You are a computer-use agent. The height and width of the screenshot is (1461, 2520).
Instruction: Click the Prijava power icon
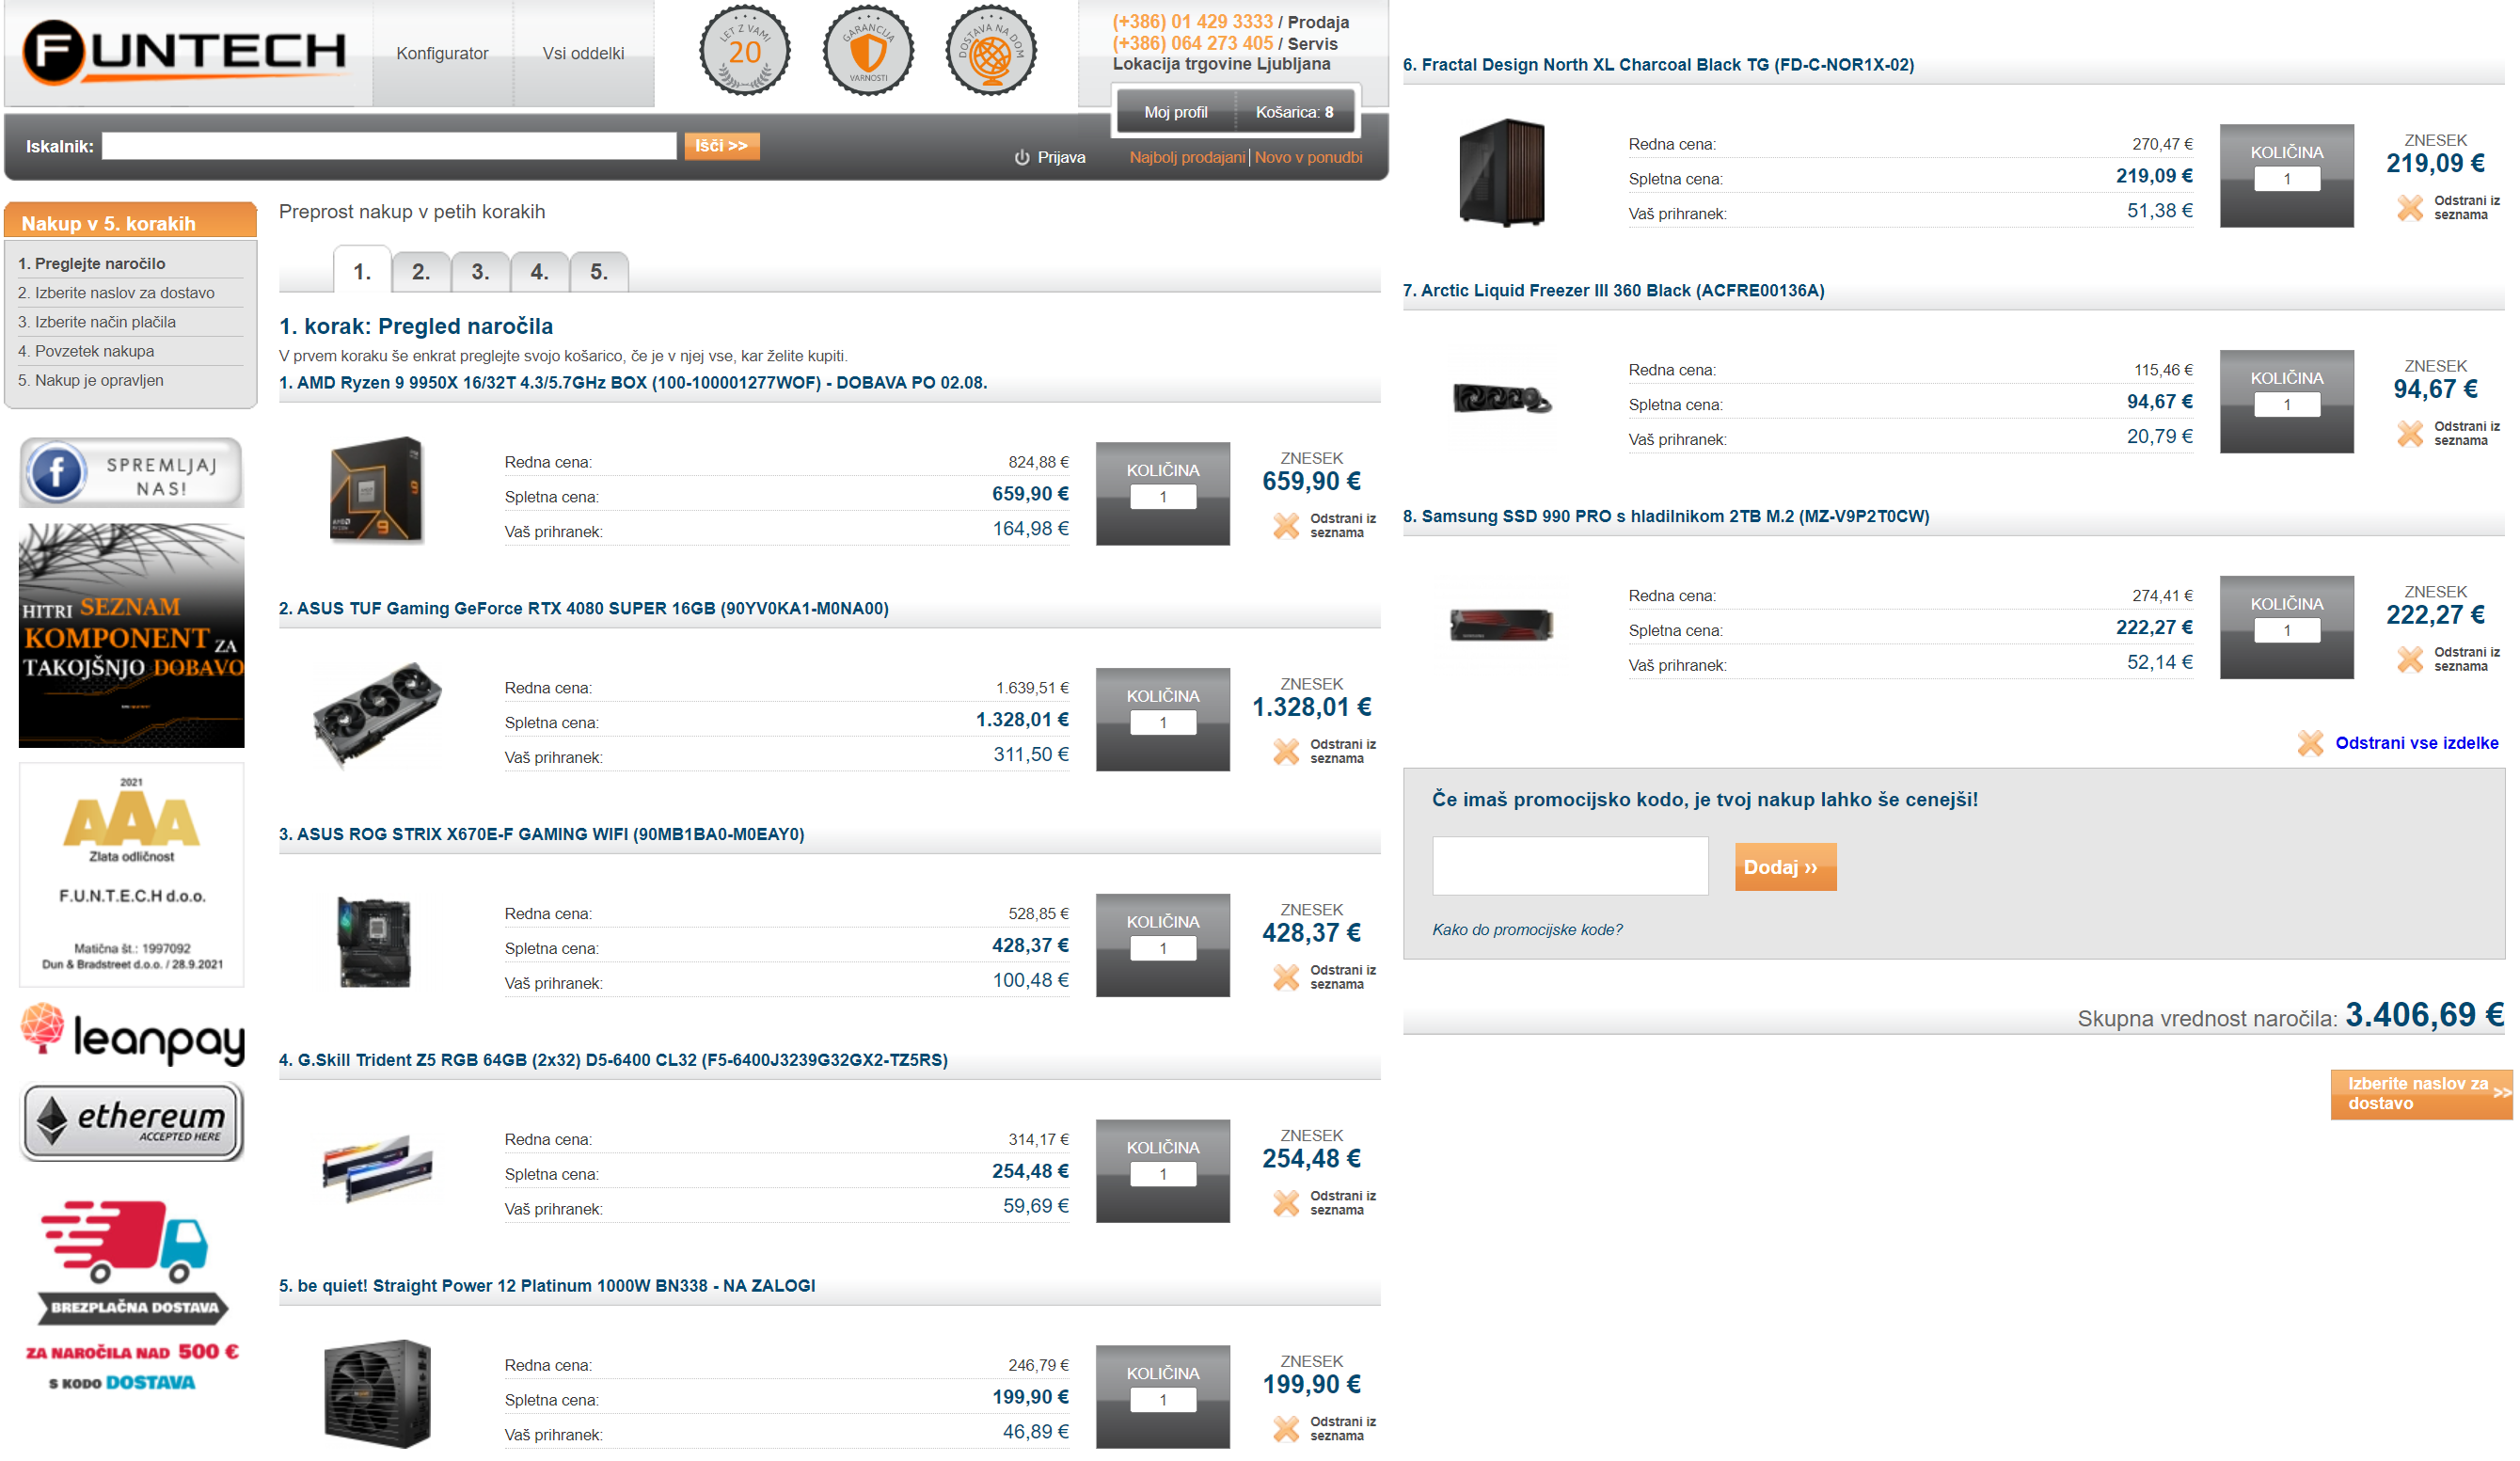[x=1021, y=157]
